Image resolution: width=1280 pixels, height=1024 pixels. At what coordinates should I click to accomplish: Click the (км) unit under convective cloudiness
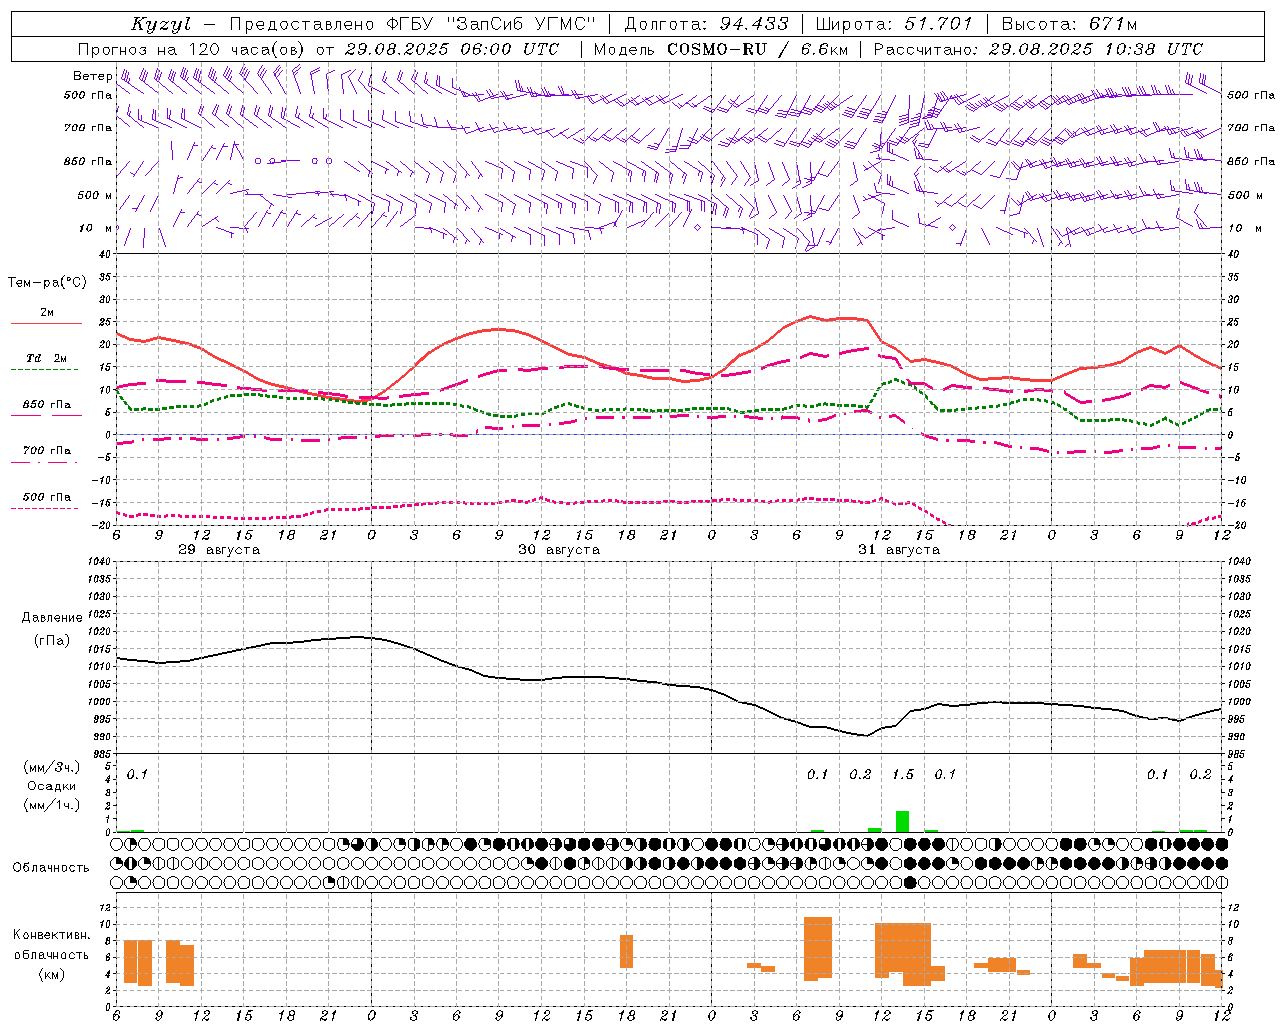52,974
